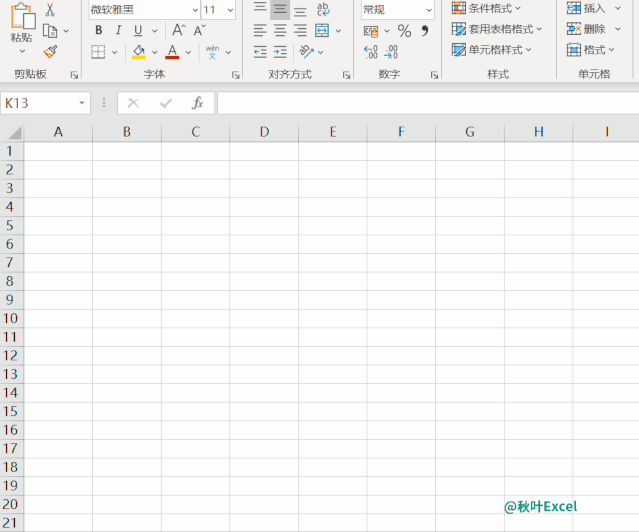Image resolution: width=639 pixels, height=532 pixels.
Task: Open the Name Box dropdown arrow
Action: [82, 103]
